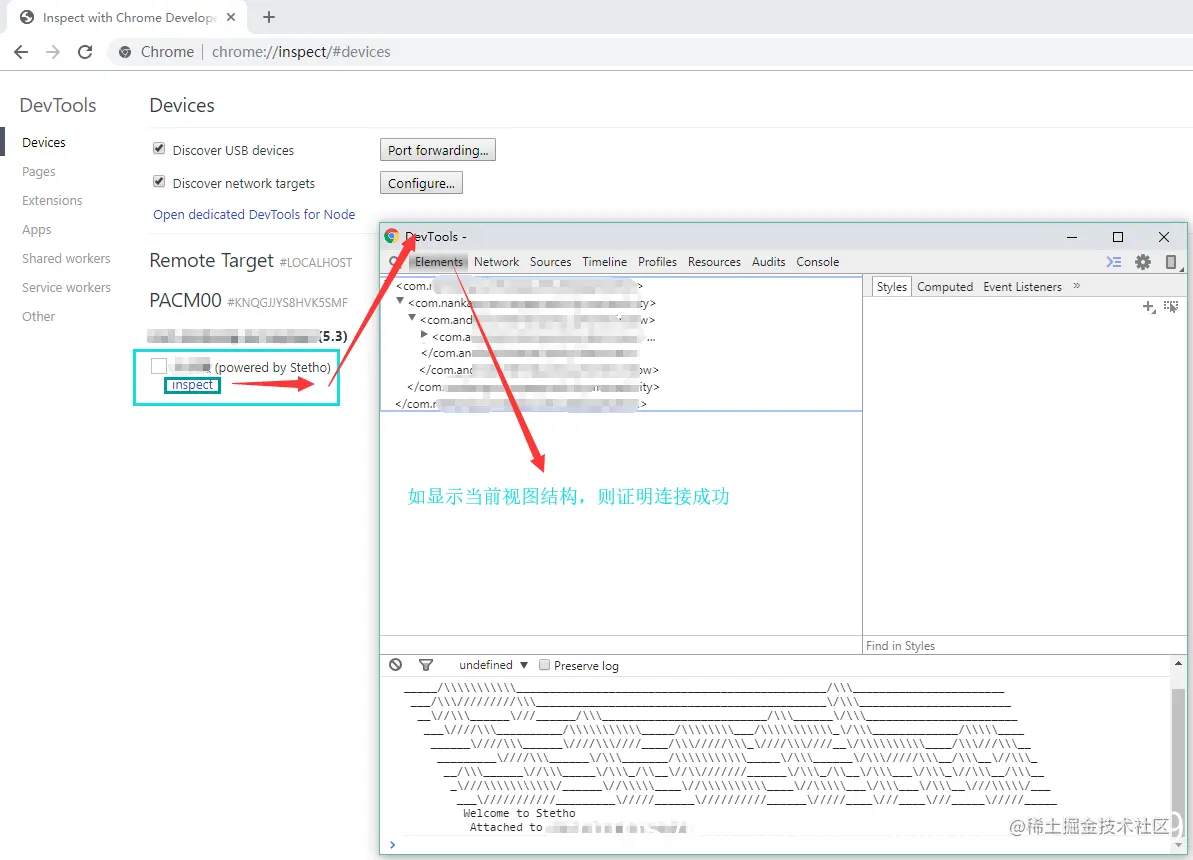The image size is (1193, 860).
Task: Open Service workers in the sidebar
Action: 66,287
